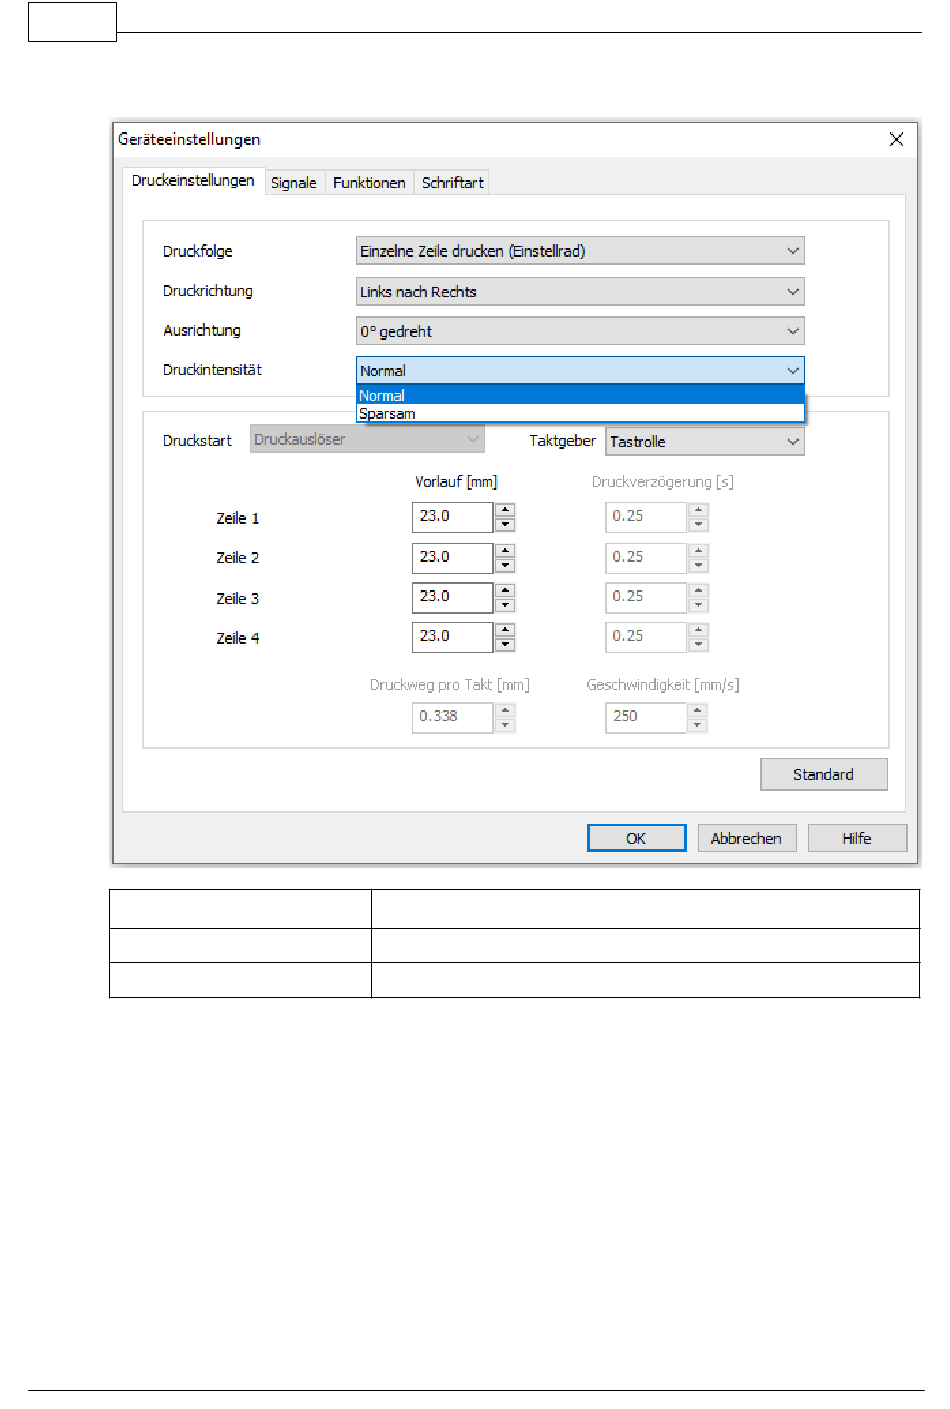Open the Druckfolge dropdown
The height and width of the screenshot is (1409, 950).
point(580,251)
